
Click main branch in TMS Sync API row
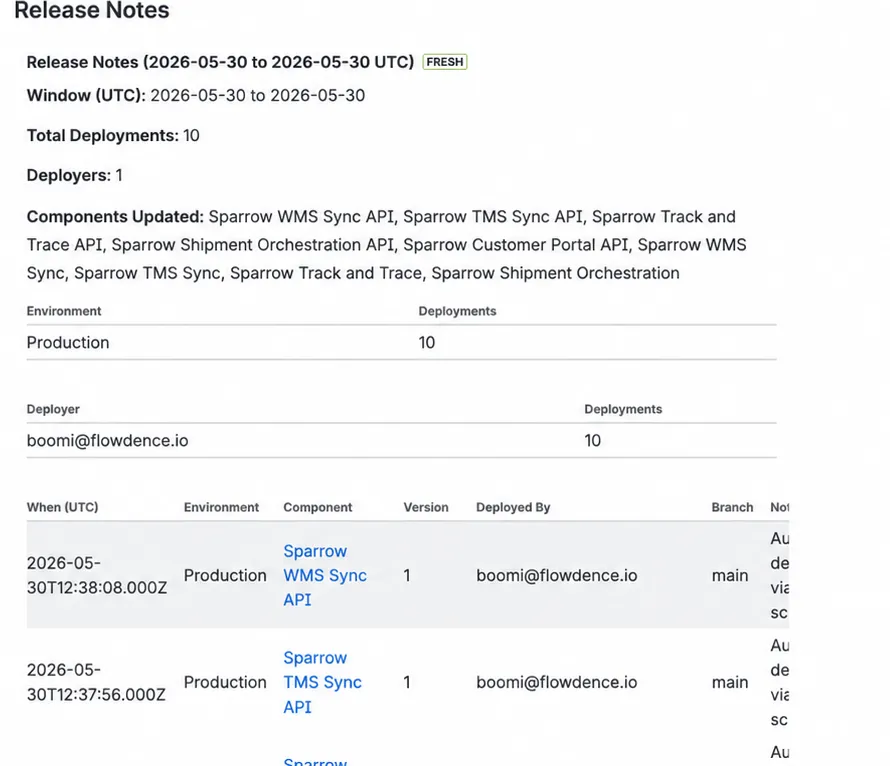[x=730, y=682]
